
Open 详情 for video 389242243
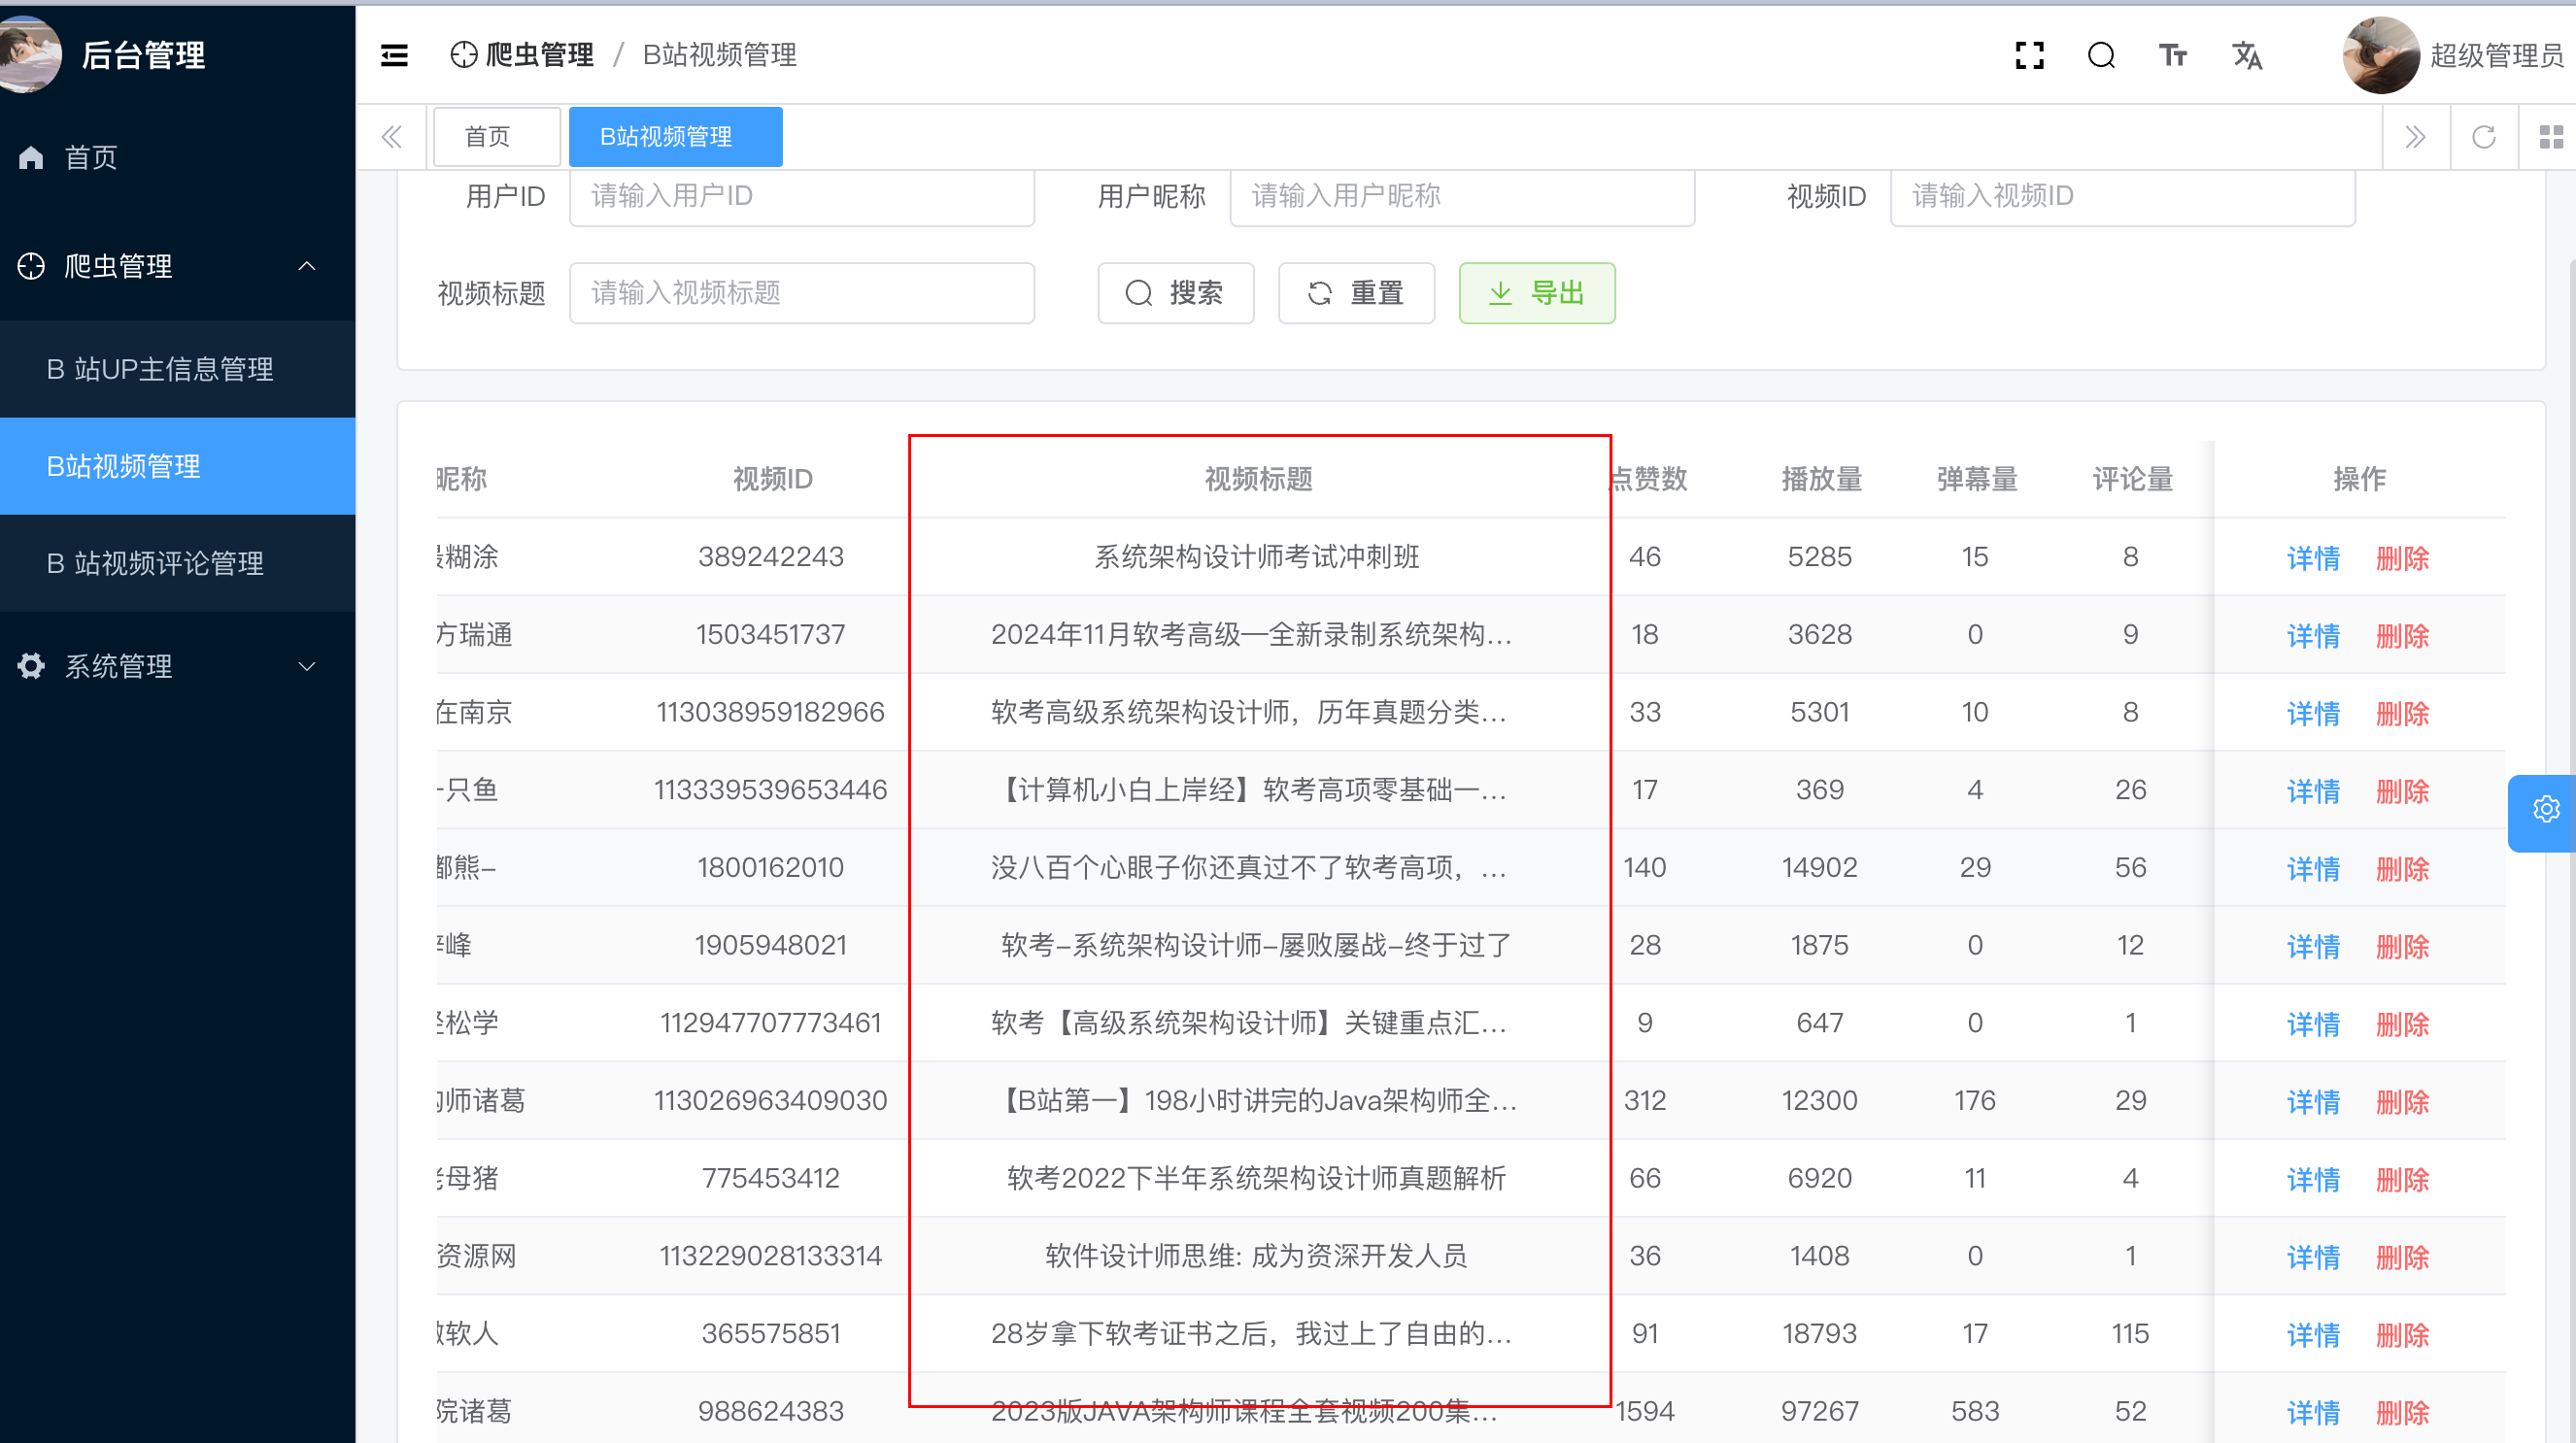(x=2313, y=557)
